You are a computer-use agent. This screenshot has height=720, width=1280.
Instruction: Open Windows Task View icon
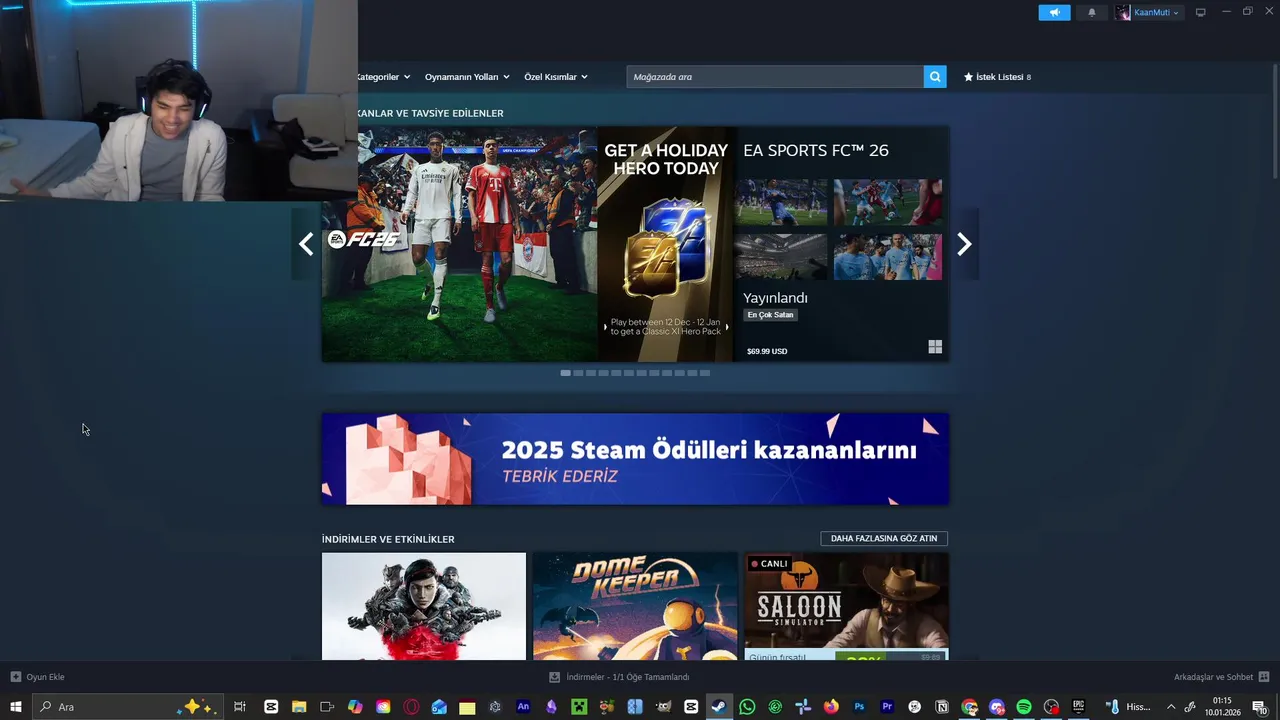[240, 707]
